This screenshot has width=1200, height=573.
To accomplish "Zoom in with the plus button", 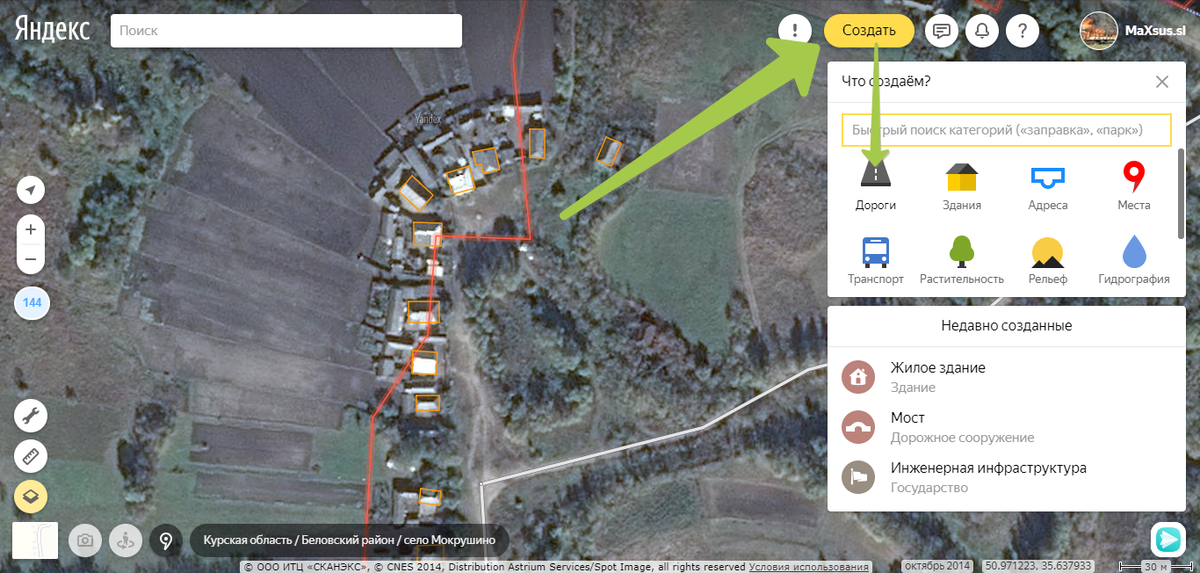I will pyautogui.click(x=31, y=230).
